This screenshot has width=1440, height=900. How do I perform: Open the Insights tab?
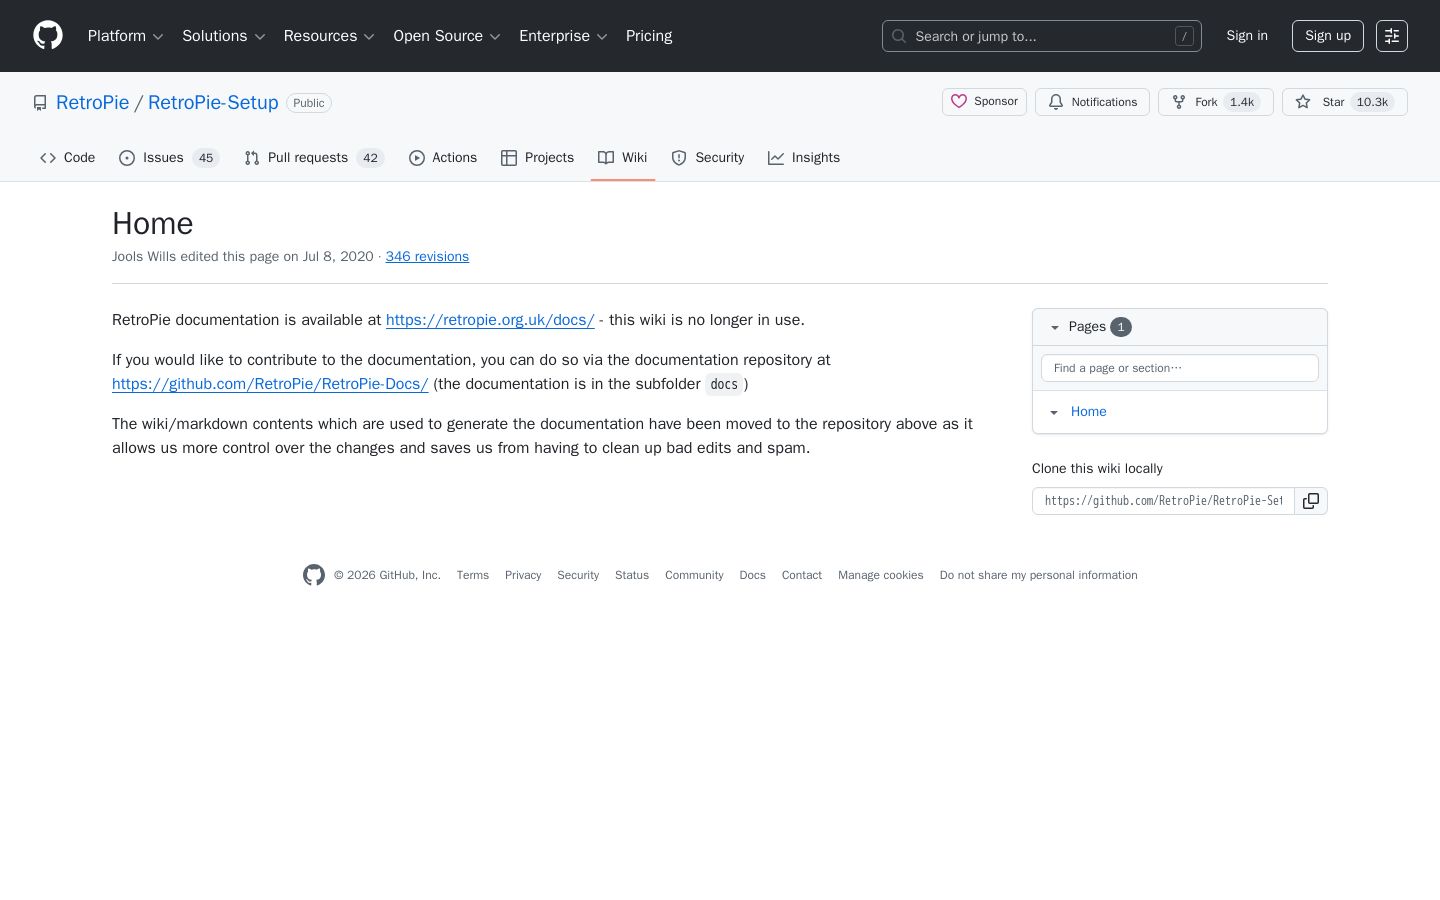(x=804, y=158)
